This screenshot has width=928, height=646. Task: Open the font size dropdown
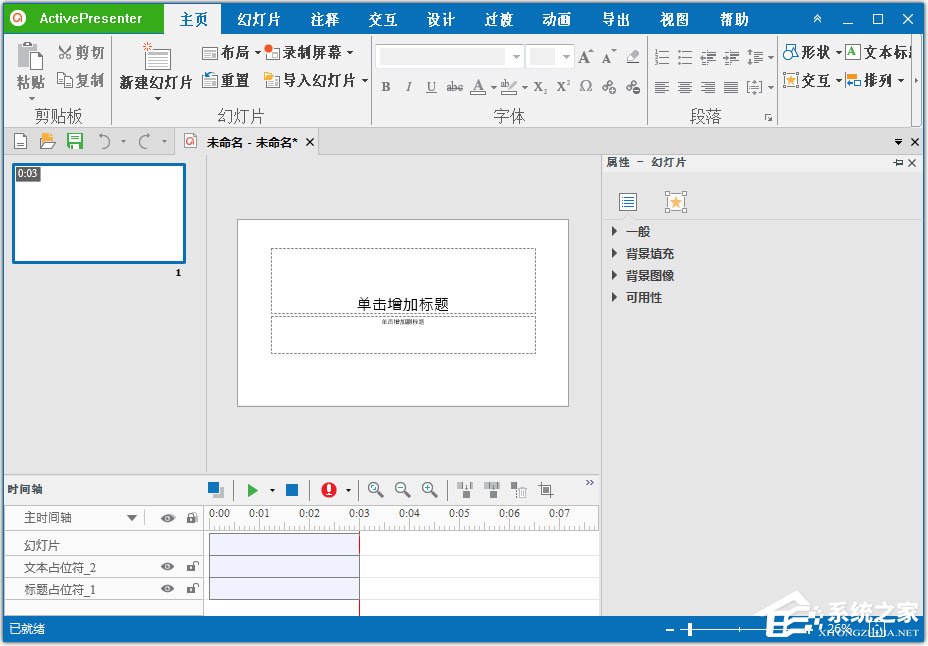pyautogui.click(x=566, y=57)
